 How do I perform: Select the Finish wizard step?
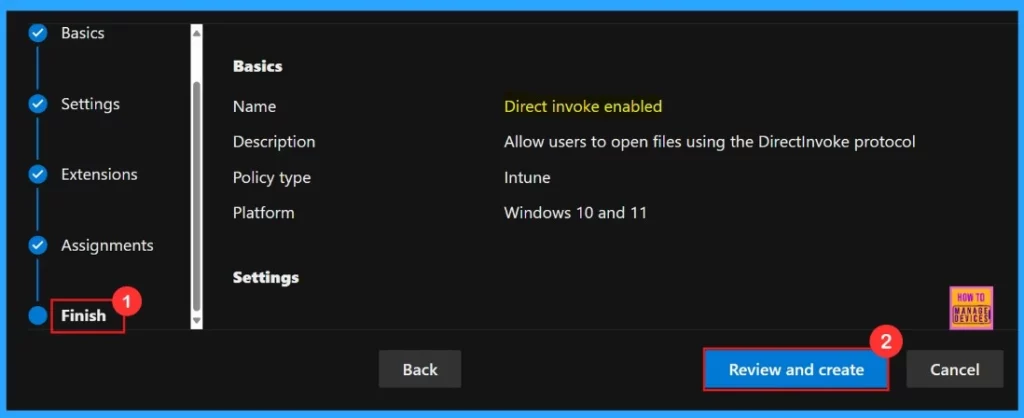tap(84, 315)
